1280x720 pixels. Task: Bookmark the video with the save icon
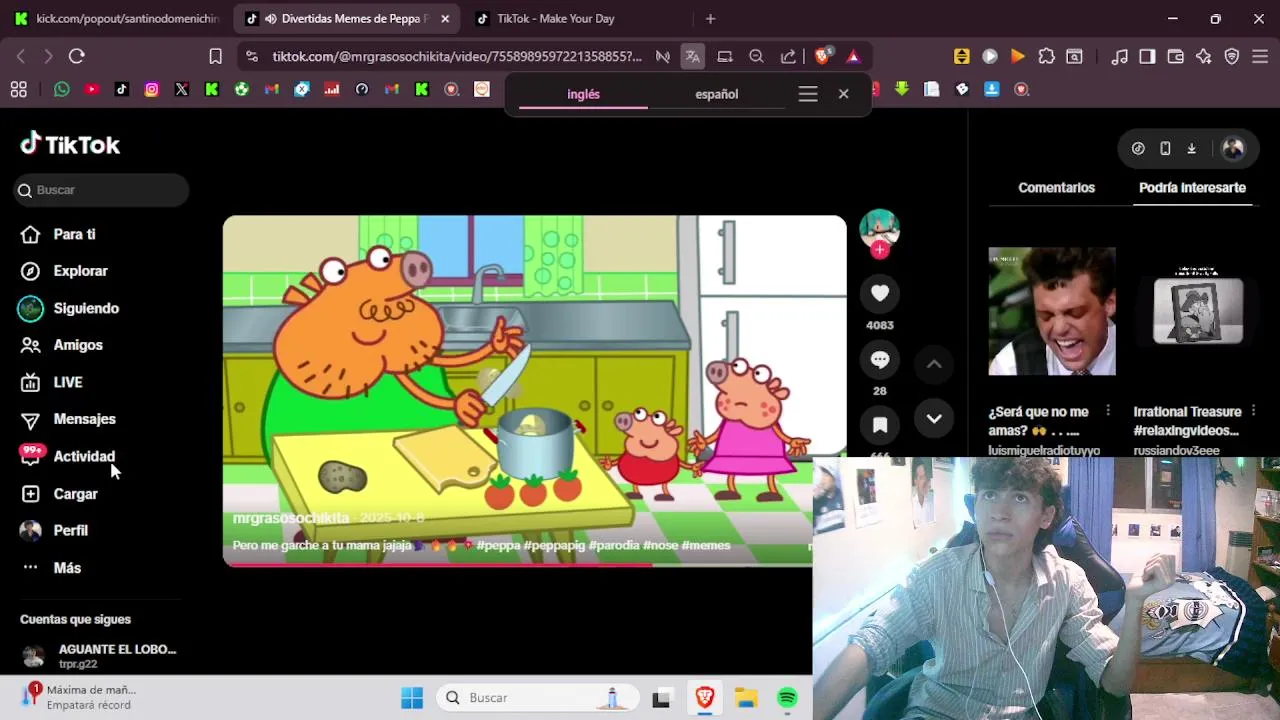click(x=880, y=425)
